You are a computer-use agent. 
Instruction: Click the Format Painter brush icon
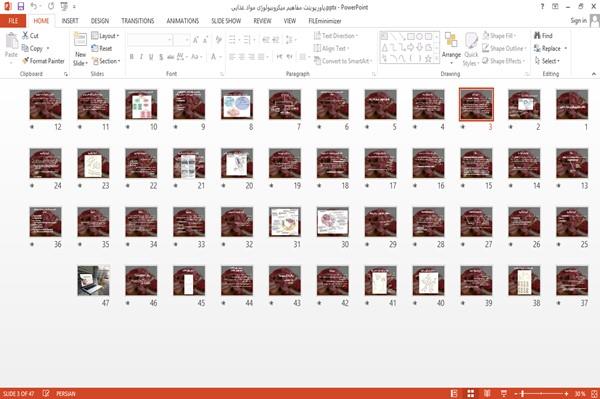click(x=25, y=61)
